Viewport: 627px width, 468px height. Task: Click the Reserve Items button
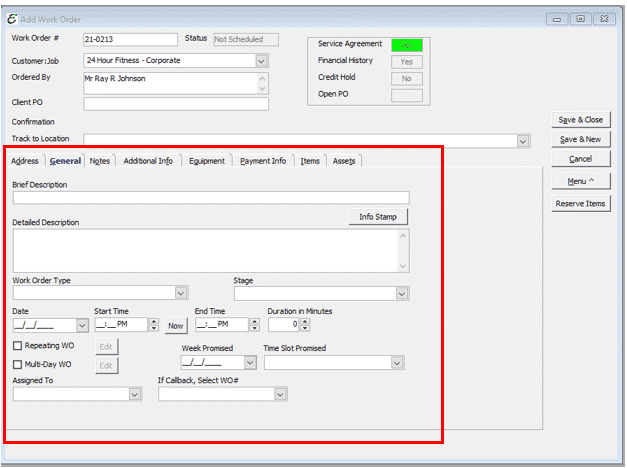tap(581, 204)
